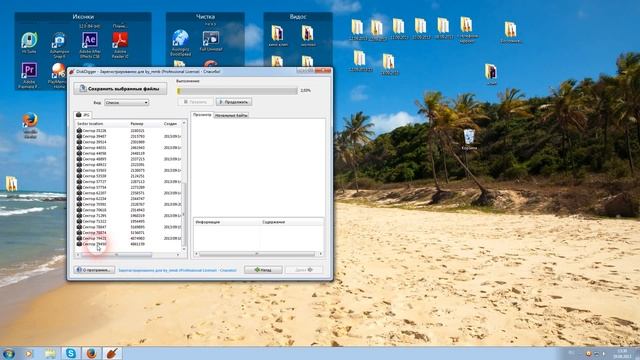Open Adobe Premiere Pro desktop shortcut
640x360 pixels.
(x=29, y=73)
